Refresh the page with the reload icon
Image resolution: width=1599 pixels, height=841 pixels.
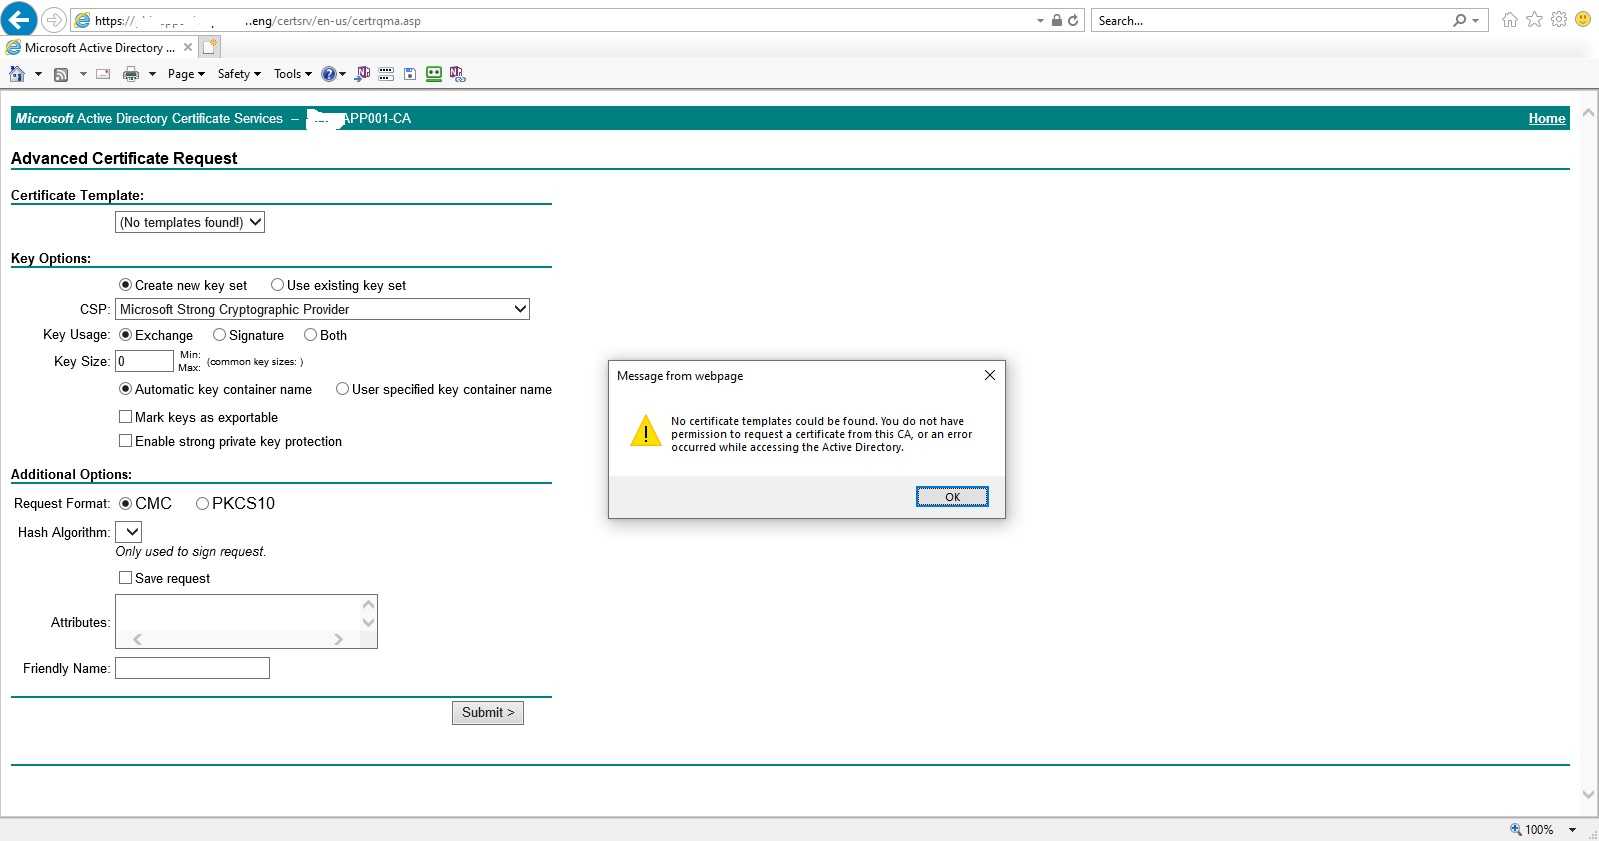[x=1073, y=20]
